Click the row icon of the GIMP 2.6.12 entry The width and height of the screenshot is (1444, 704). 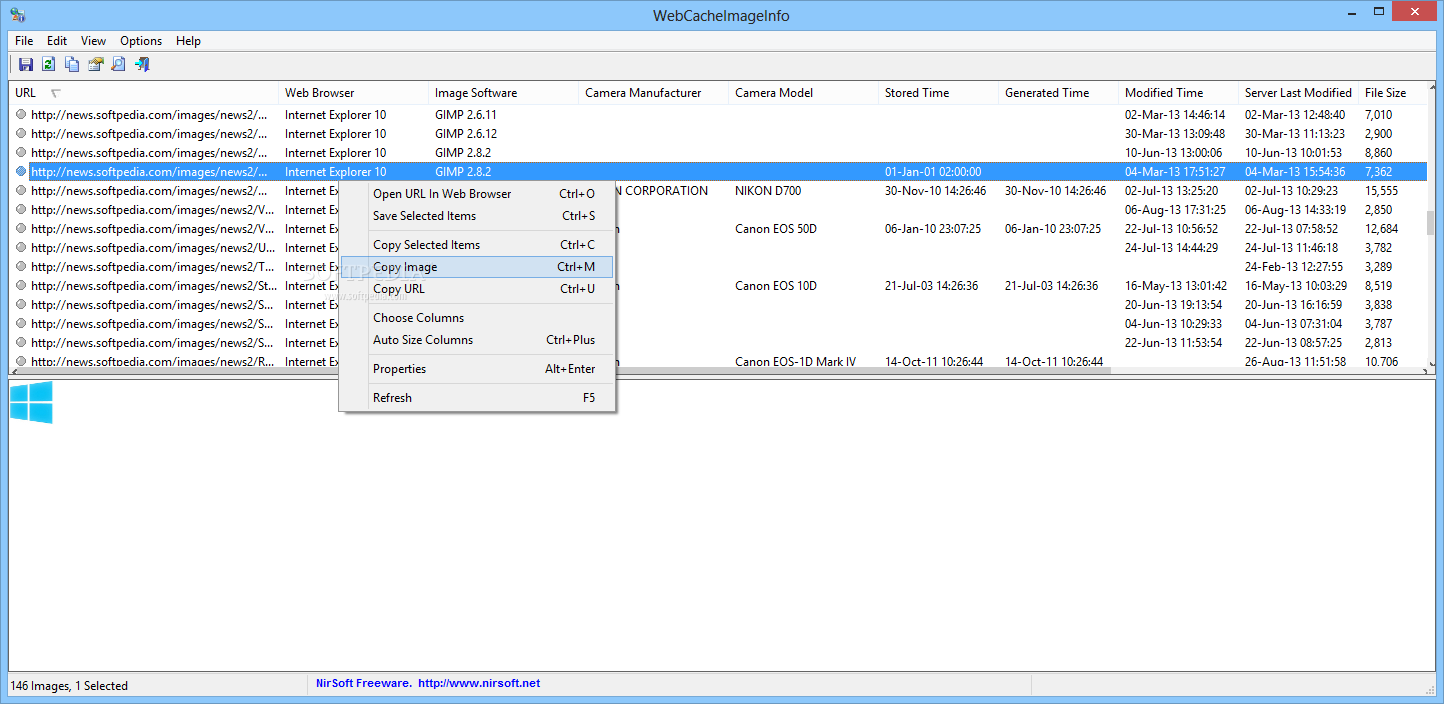coord(21,134)
